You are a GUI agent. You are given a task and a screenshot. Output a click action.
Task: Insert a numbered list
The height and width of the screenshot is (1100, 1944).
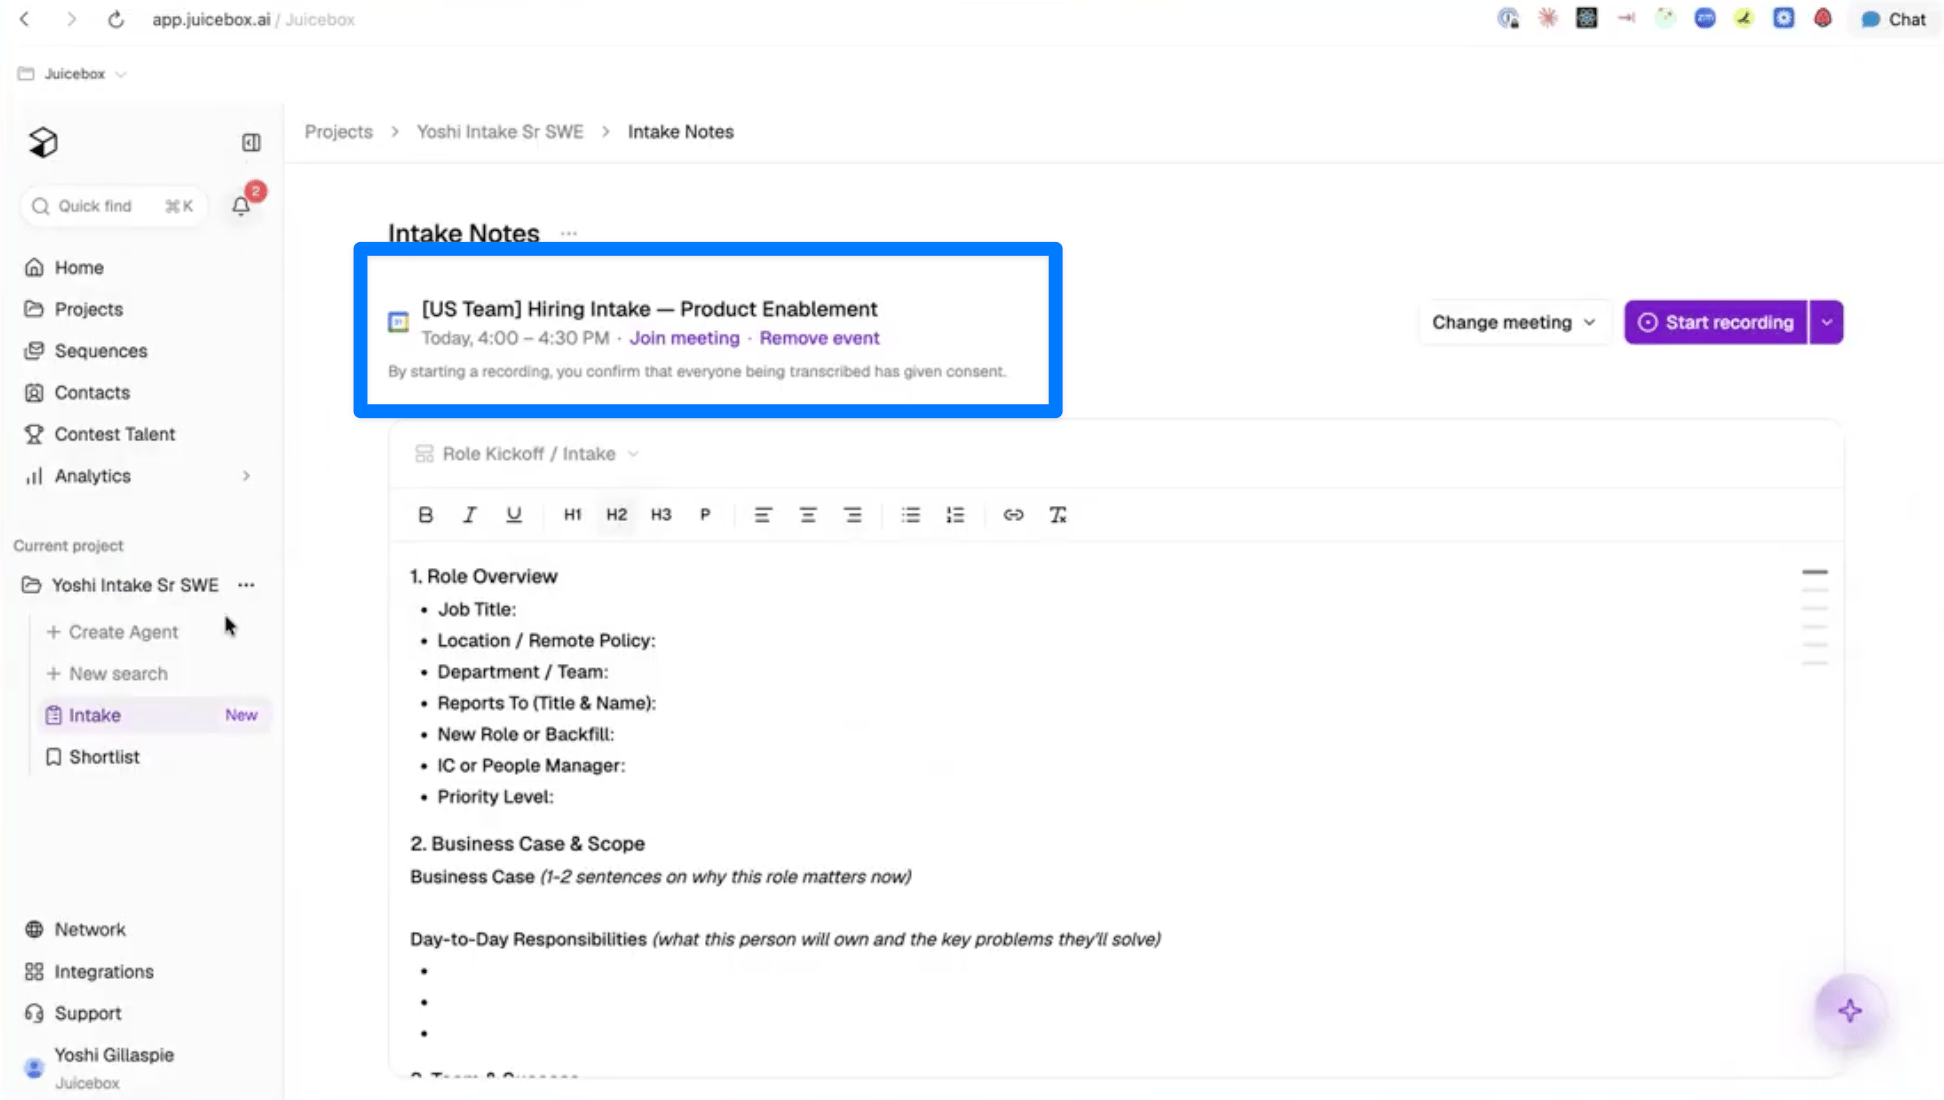point(955,515)
